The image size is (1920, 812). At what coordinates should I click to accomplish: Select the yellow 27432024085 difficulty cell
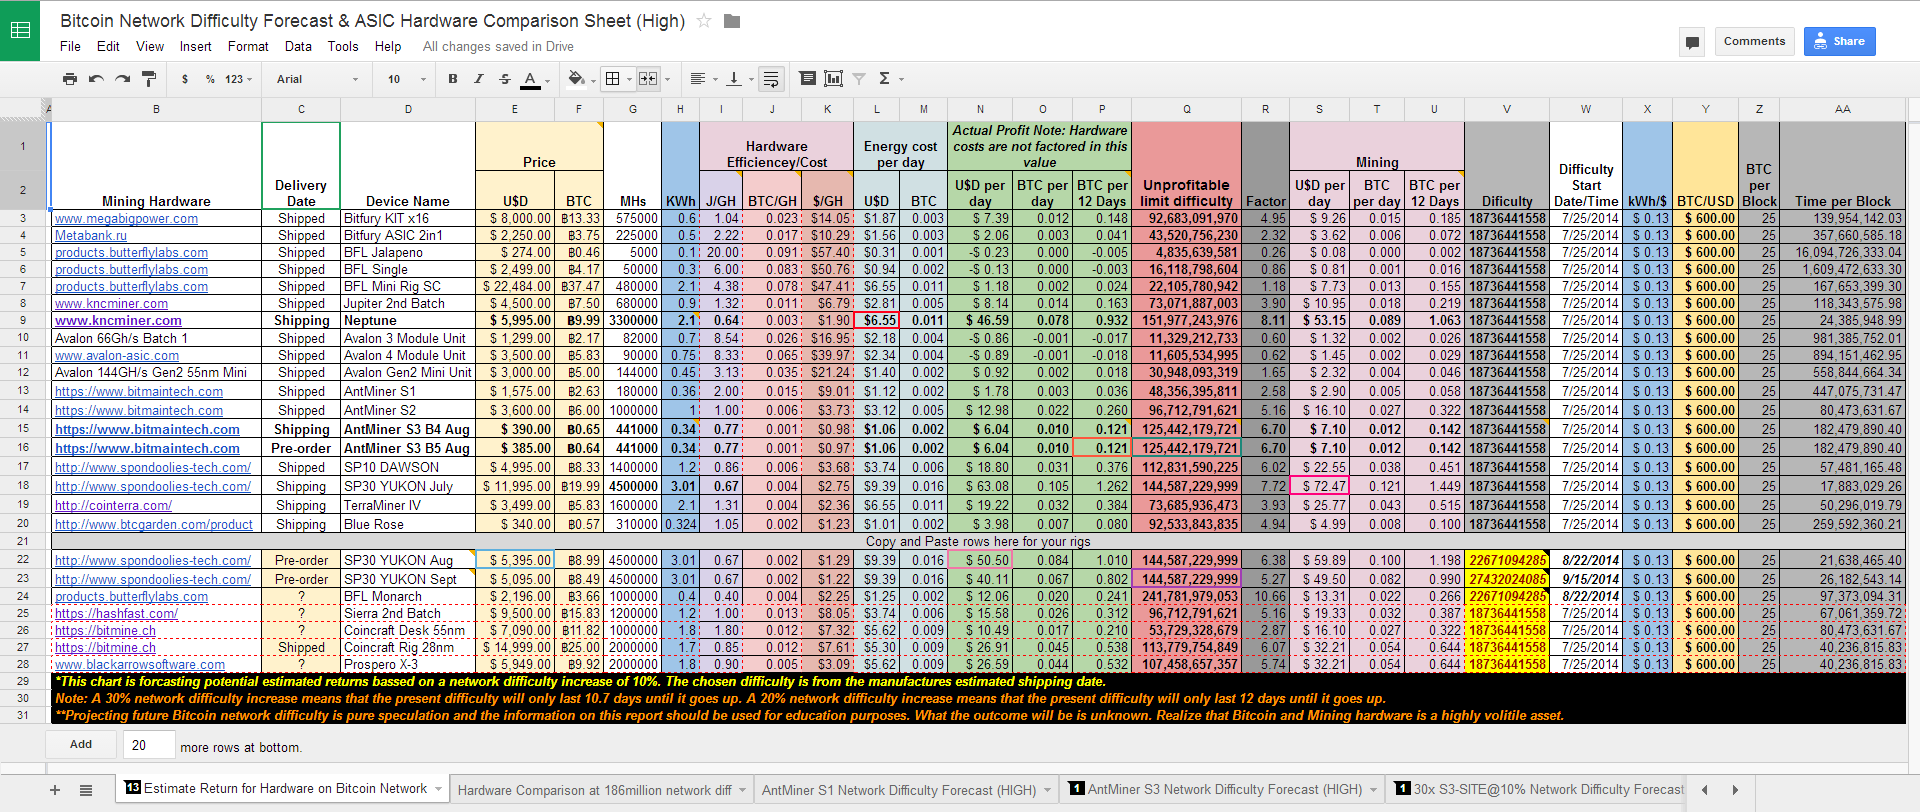pyautogui.click(x=1507, y=579)
